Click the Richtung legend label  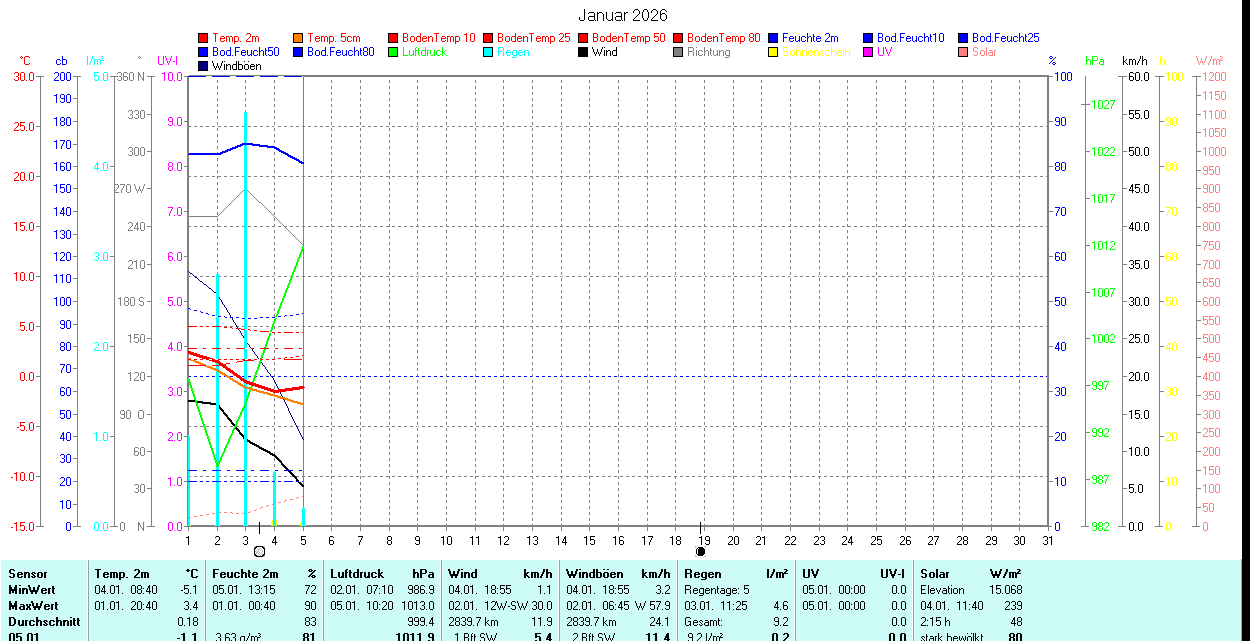[x=709, y=52]
